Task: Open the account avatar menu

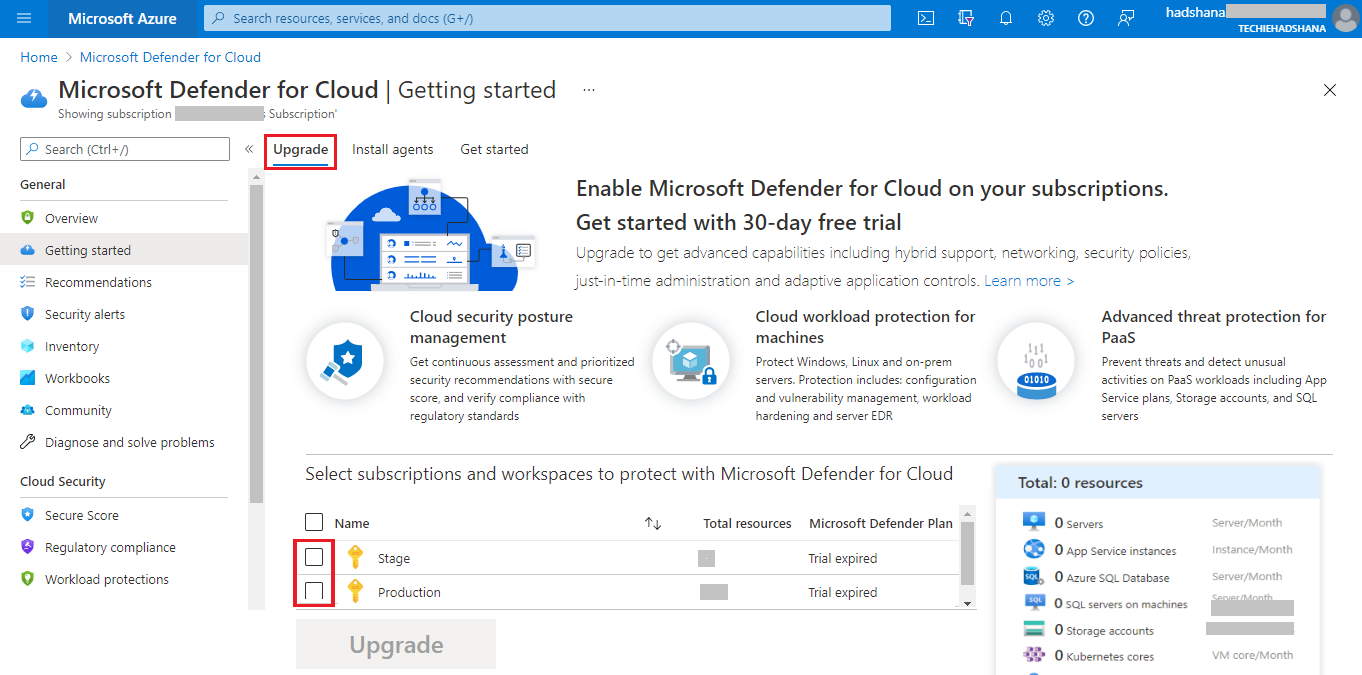Action: [1344, 18]
